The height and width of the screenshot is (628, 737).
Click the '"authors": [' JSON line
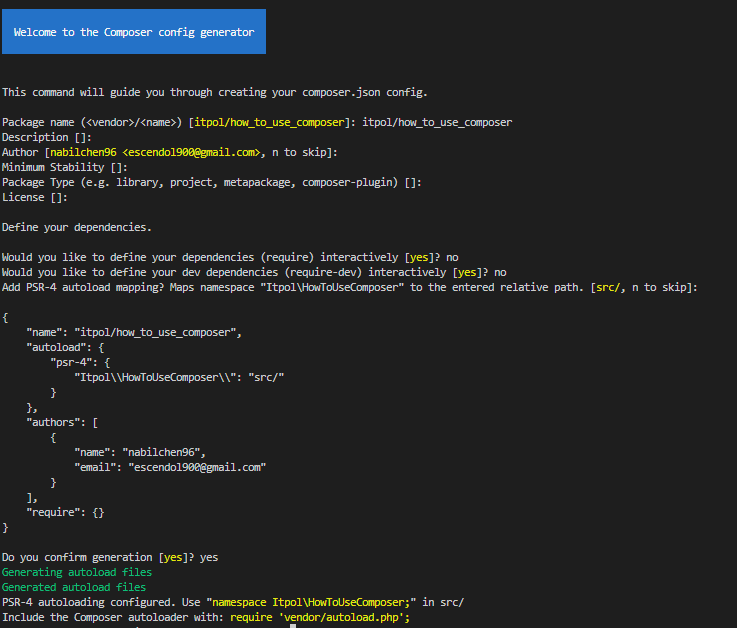pos(62,423)
